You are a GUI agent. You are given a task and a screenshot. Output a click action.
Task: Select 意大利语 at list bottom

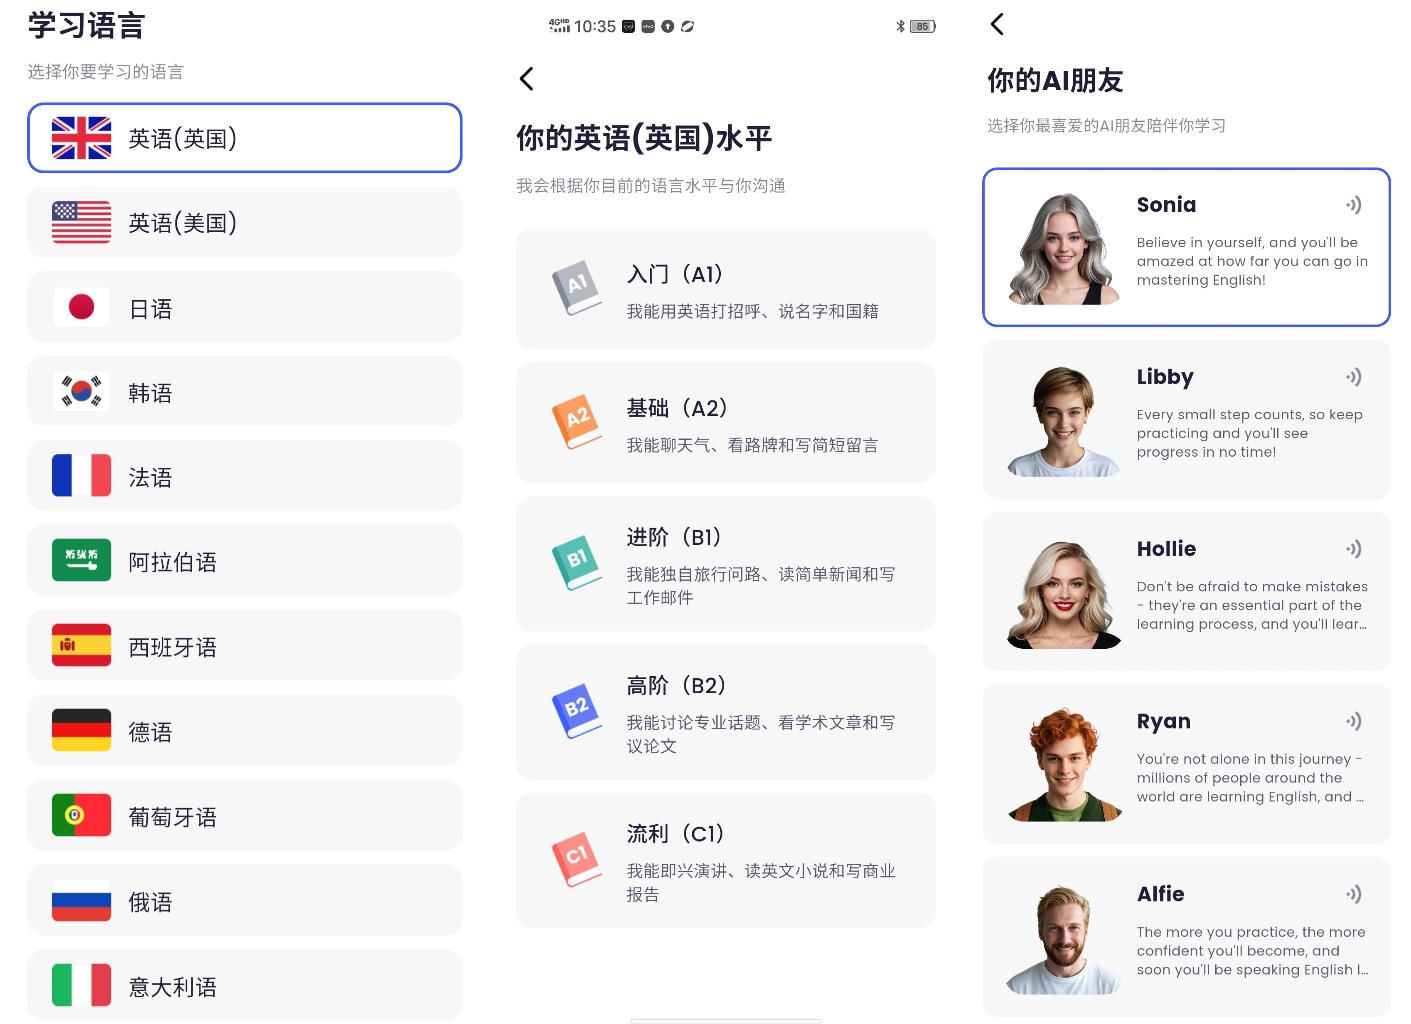tap(244, 985)
